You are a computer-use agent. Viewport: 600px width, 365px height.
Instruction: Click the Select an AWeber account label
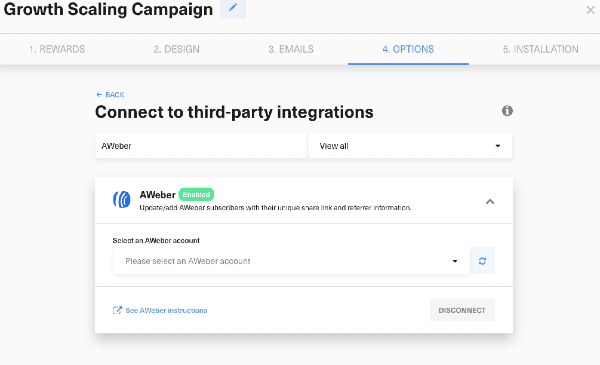point(156,241)
